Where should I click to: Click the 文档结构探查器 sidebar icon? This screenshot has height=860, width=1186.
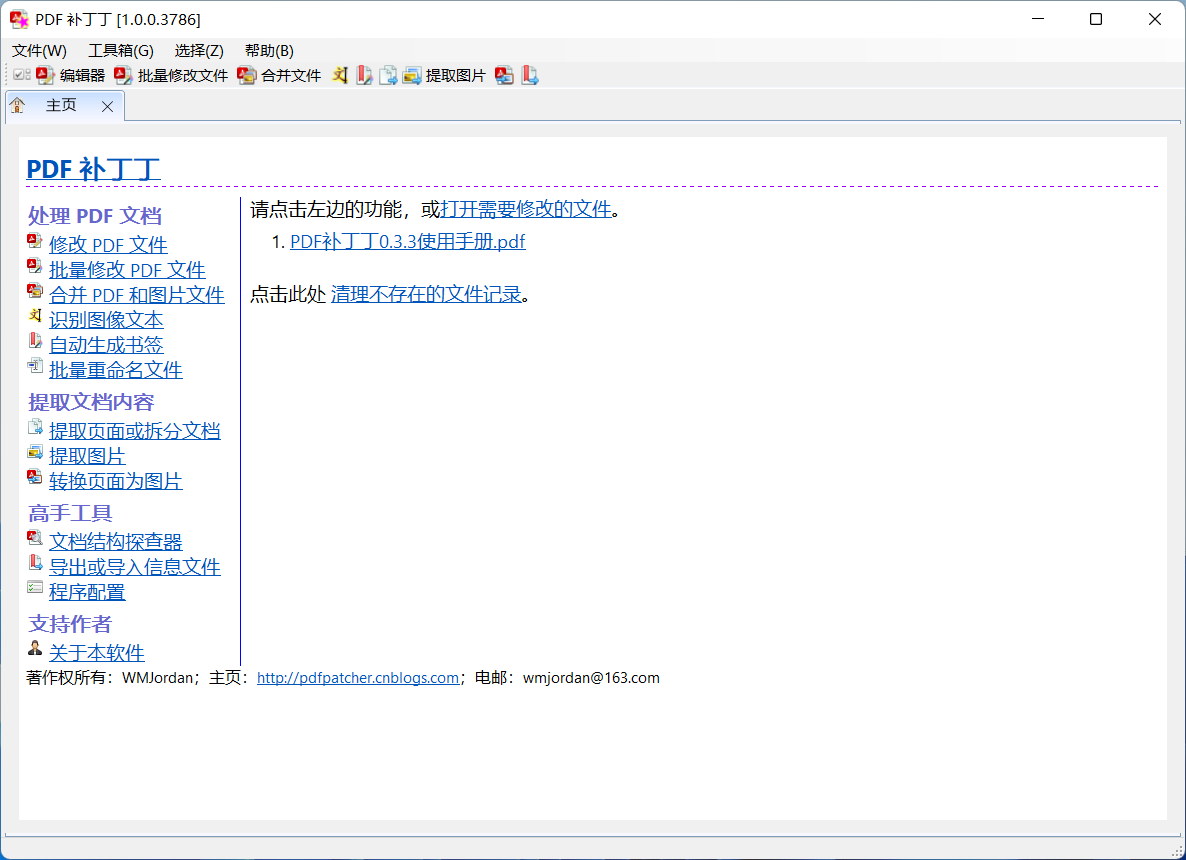(x=34, y=540)
